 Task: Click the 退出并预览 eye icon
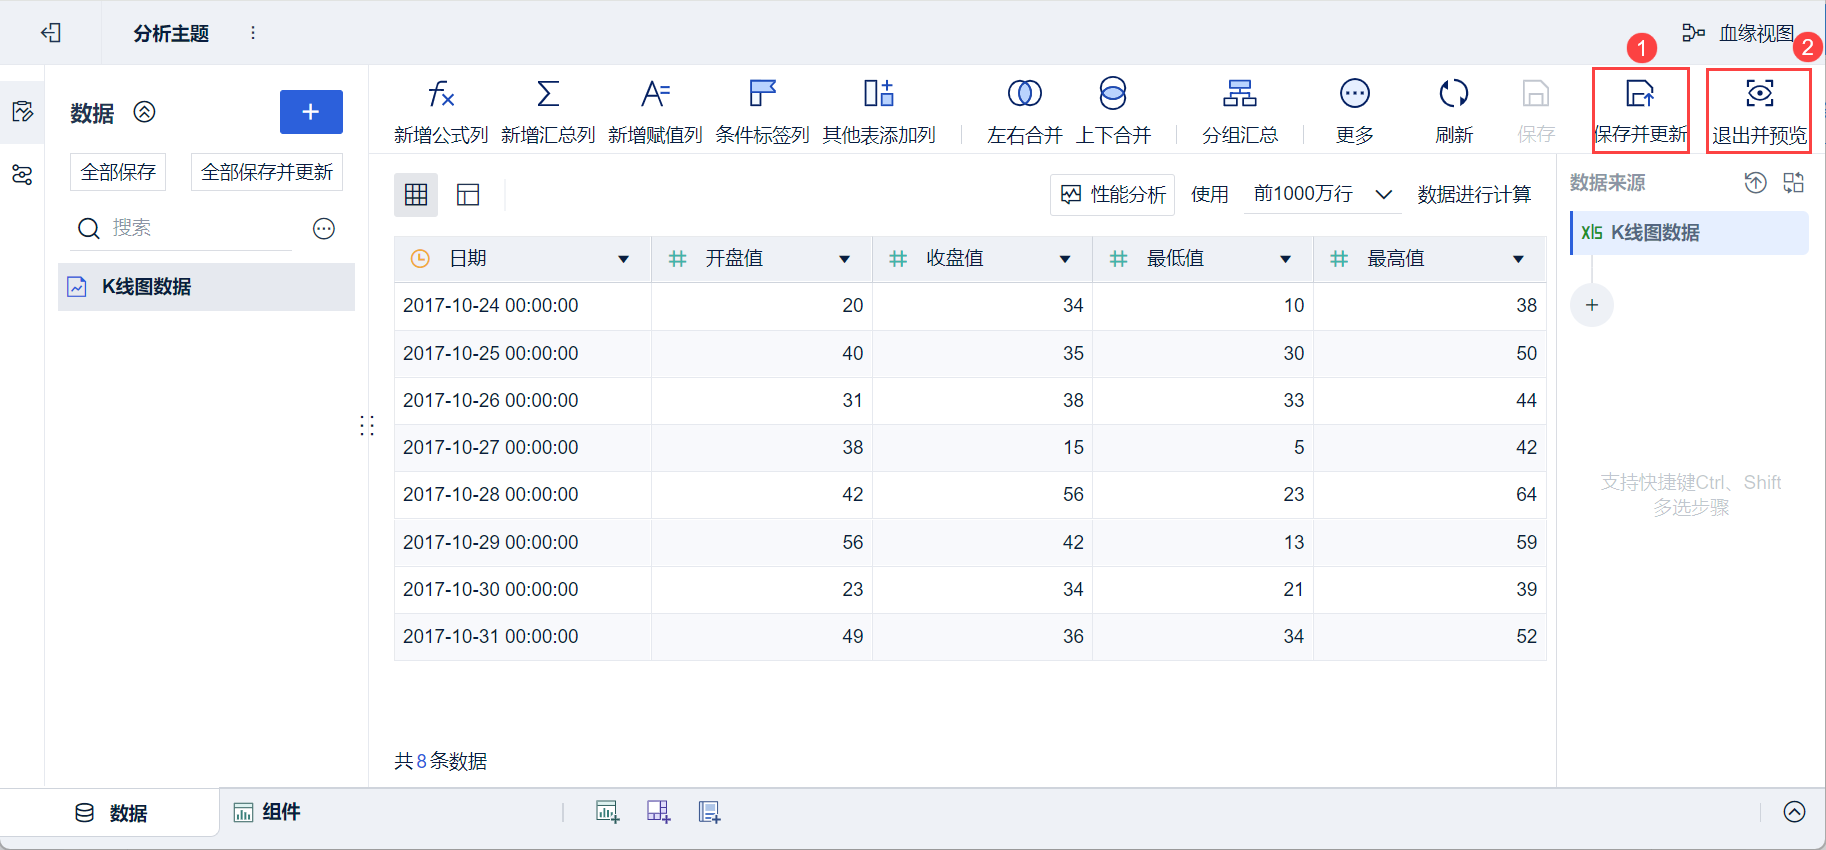(x=1760, y=93)
